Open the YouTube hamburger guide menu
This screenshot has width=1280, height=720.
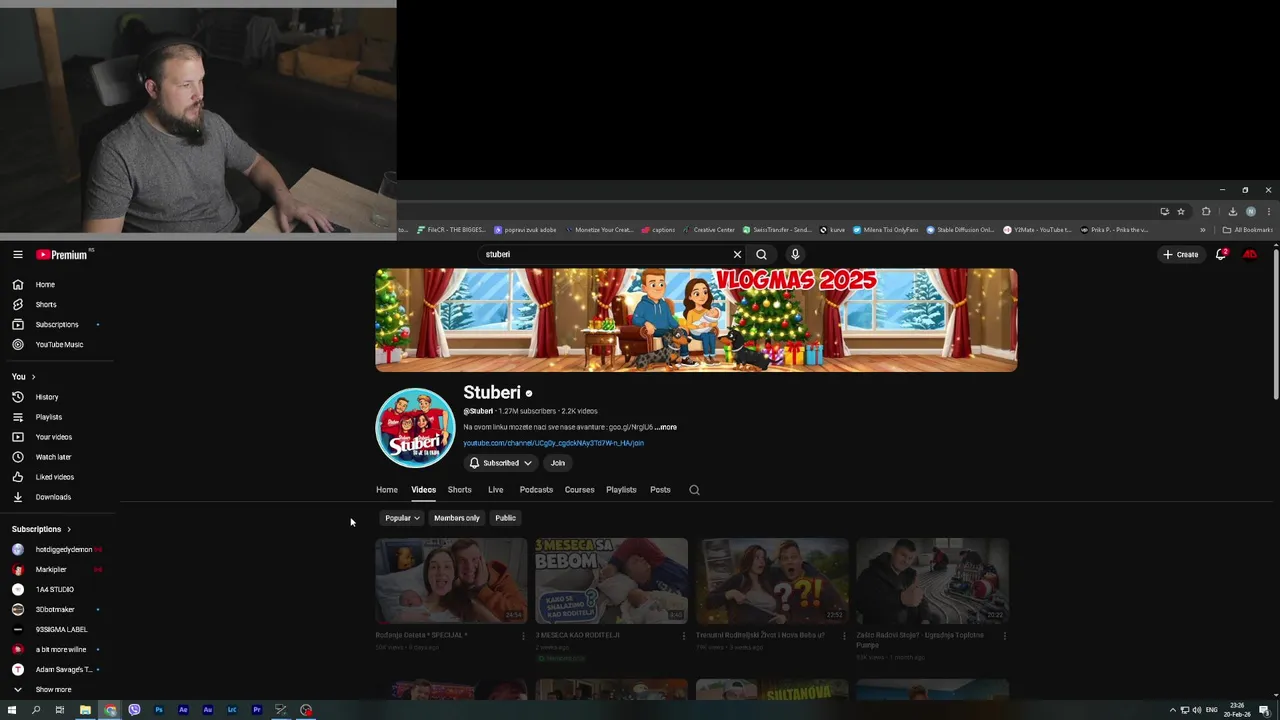(17, 254)
